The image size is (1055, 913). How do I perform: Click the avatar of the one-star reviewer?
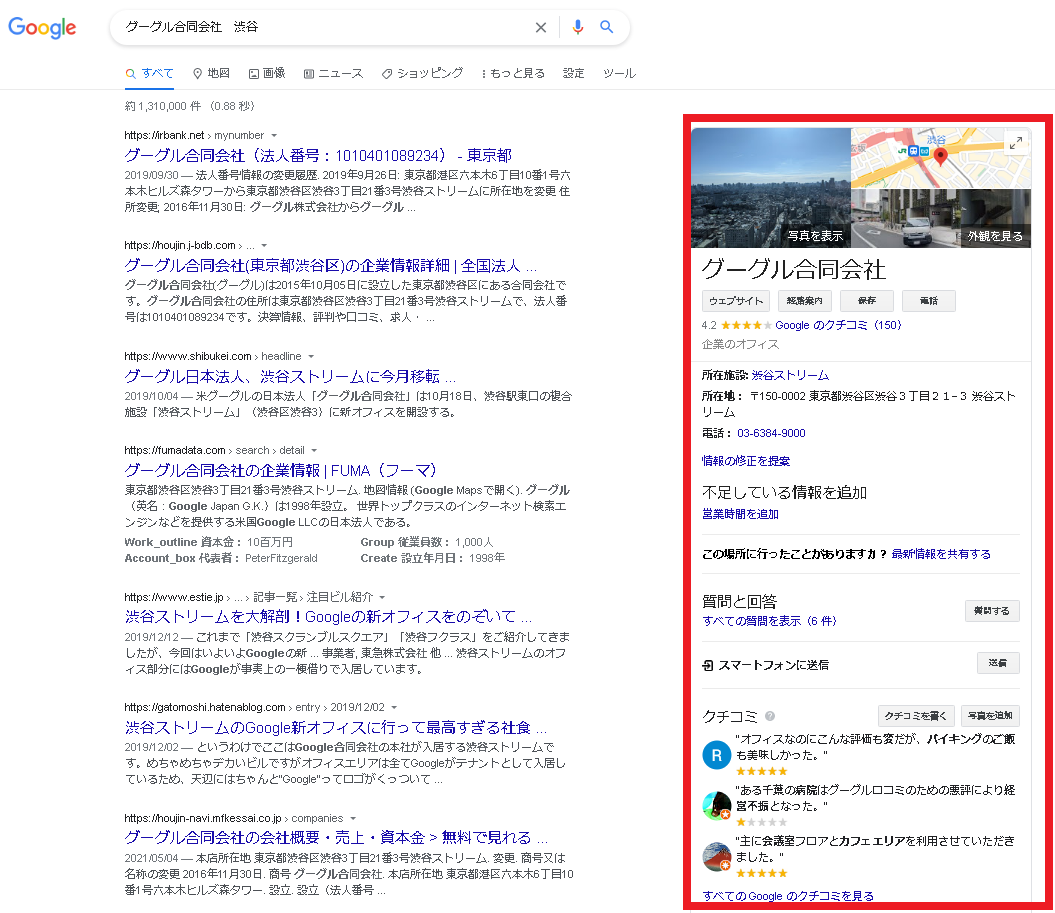click(717, 805)
